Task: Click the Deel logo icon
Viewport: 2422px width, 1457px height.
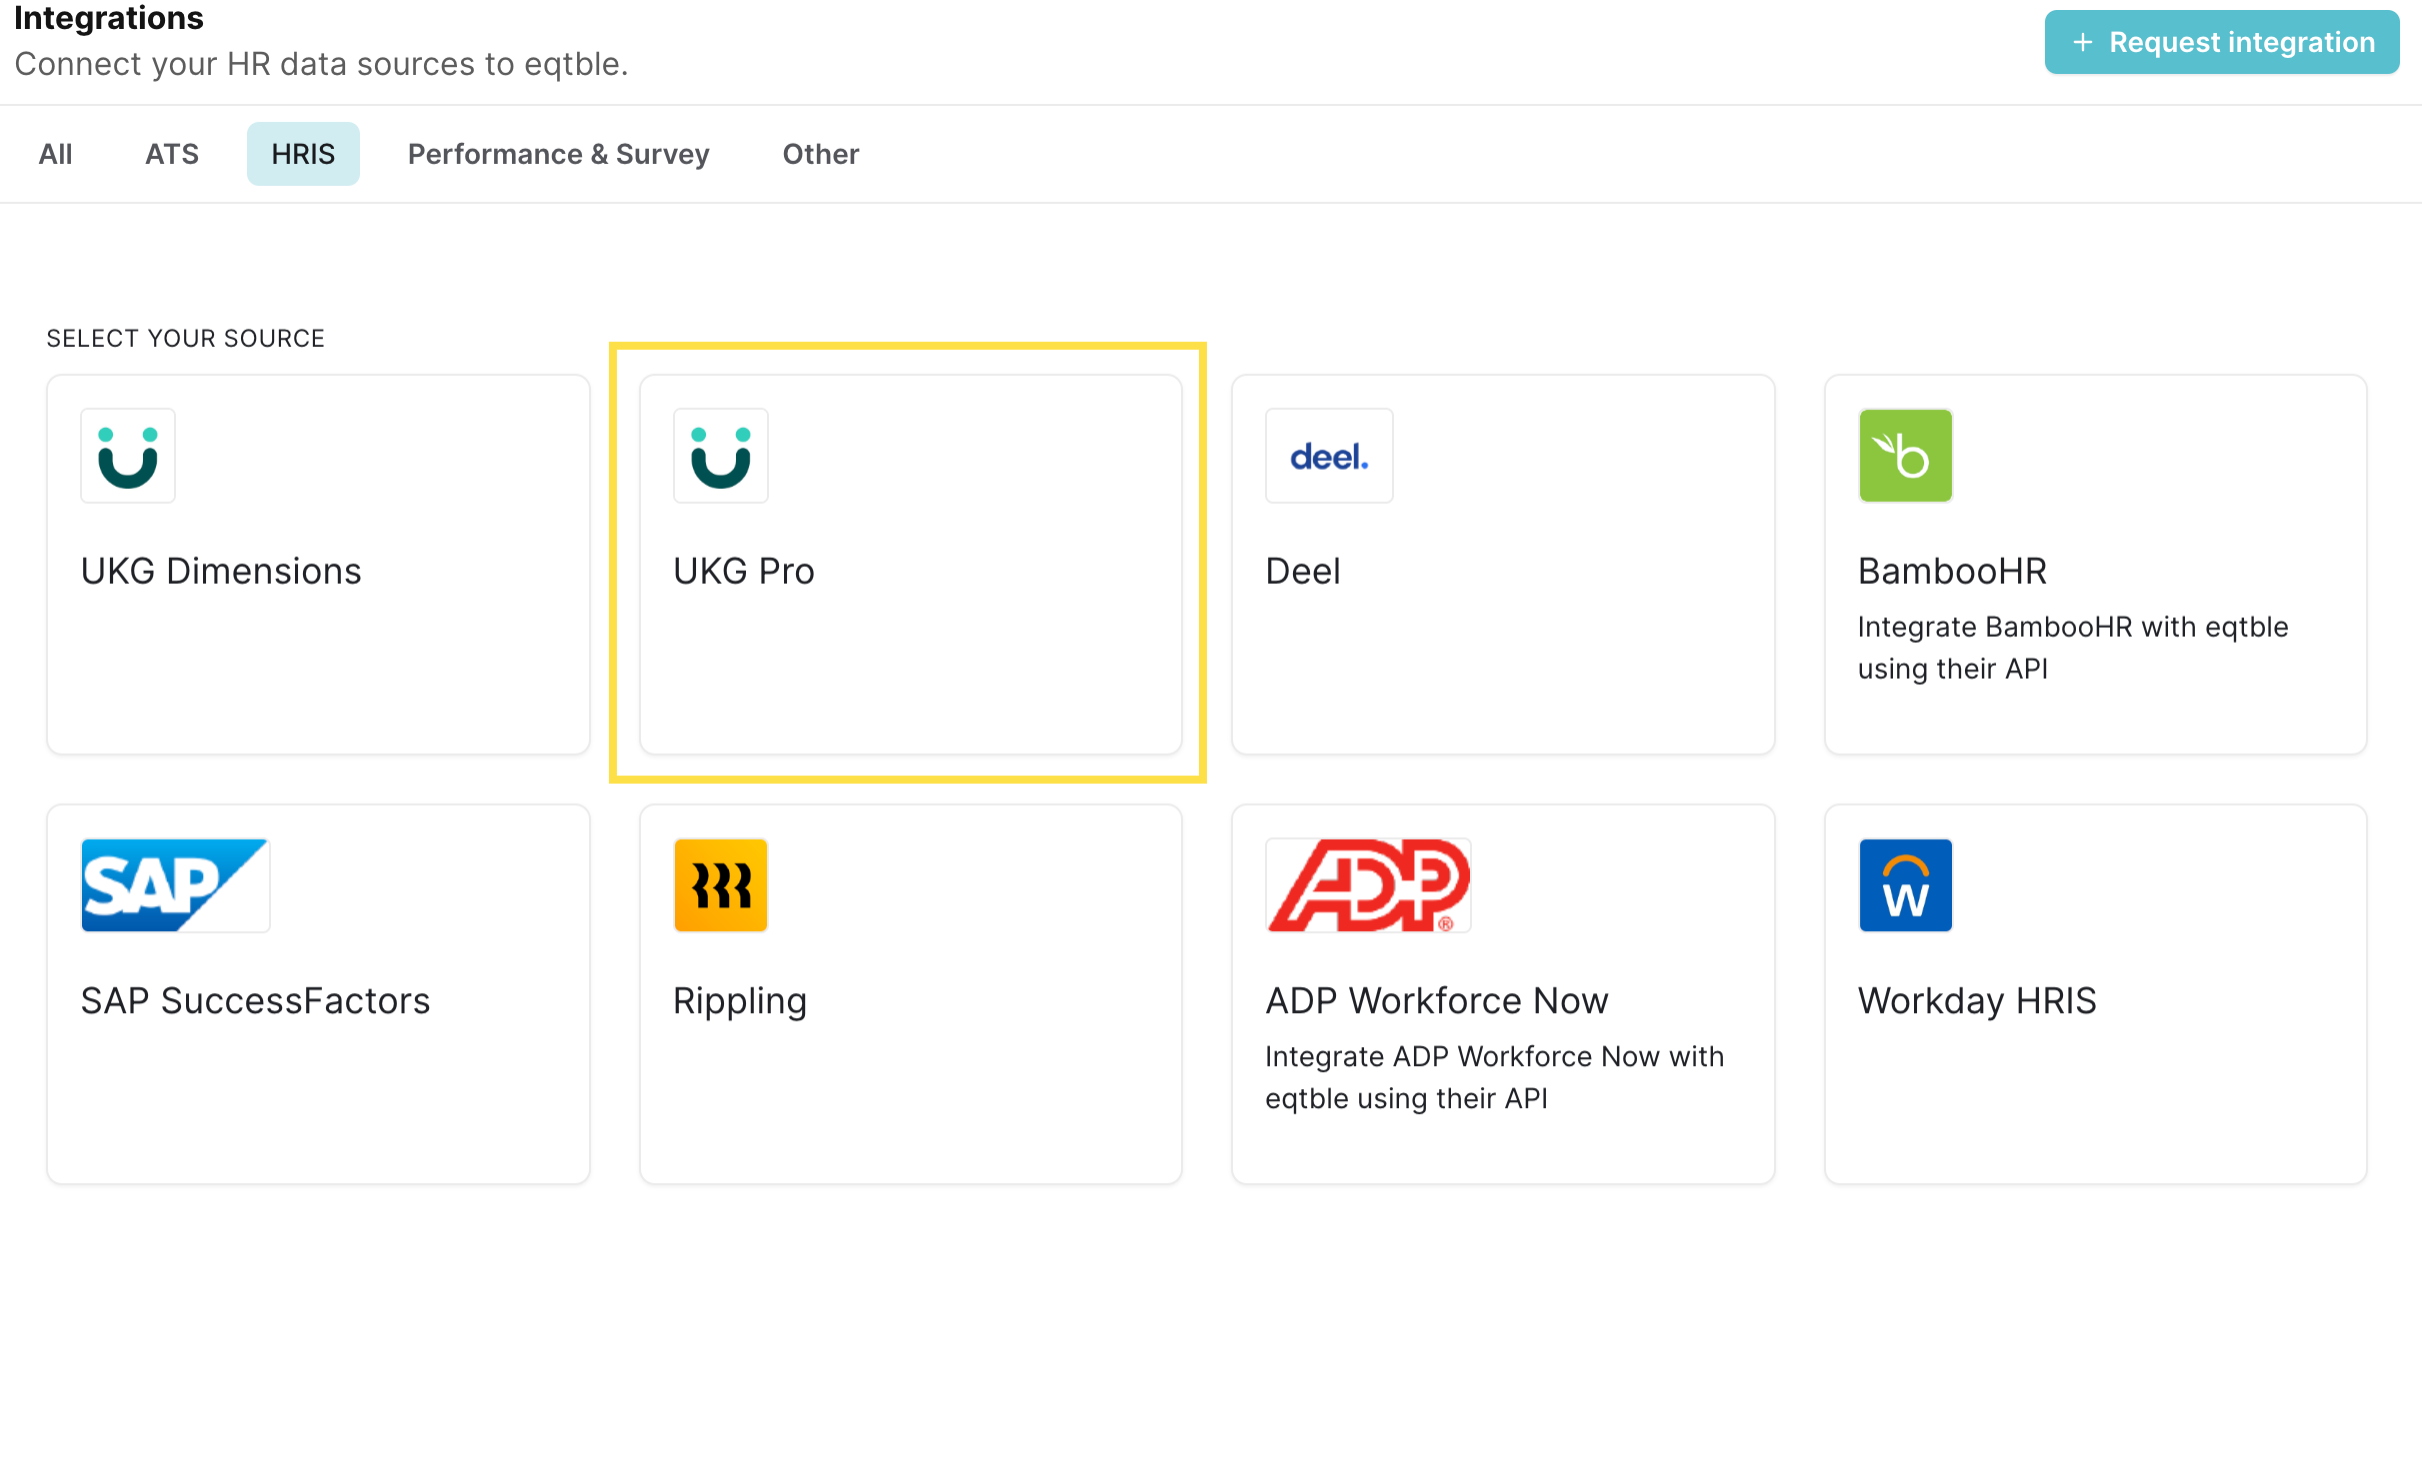Action: pyautogui.click(x=1328, y=456)
